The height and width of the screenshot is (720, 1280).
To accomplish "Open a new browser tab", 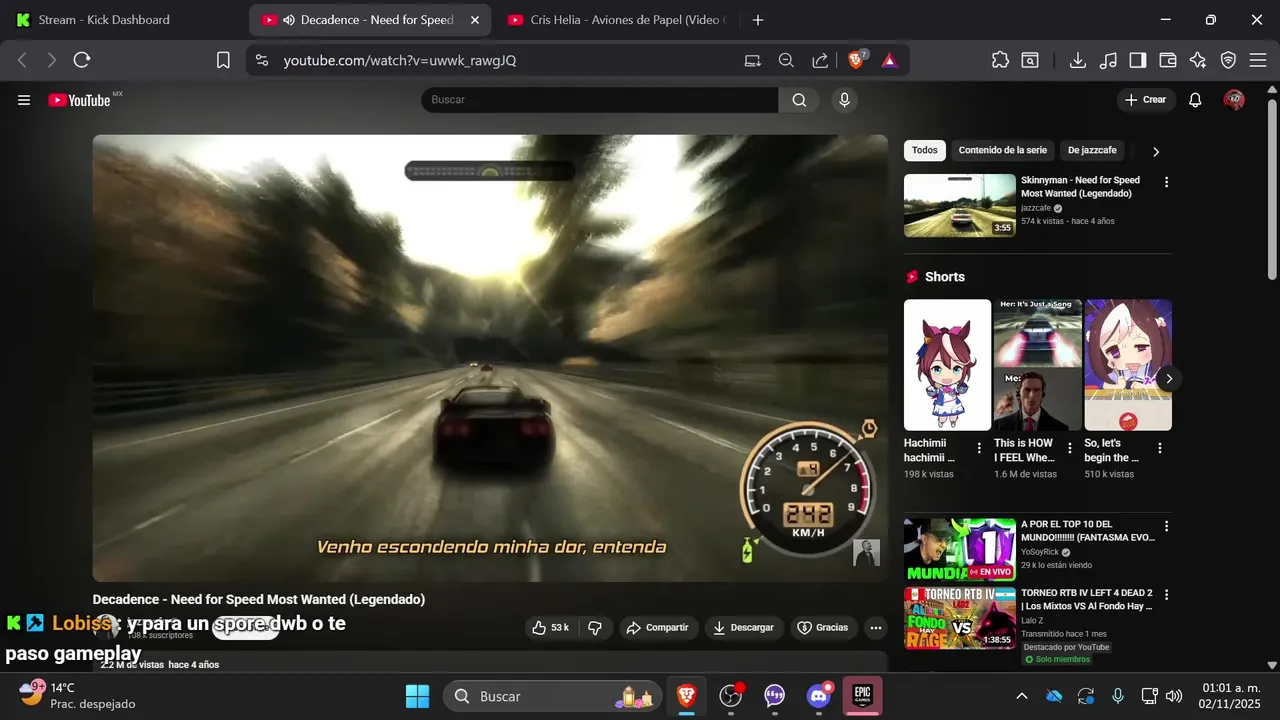I will click(758, 20).
